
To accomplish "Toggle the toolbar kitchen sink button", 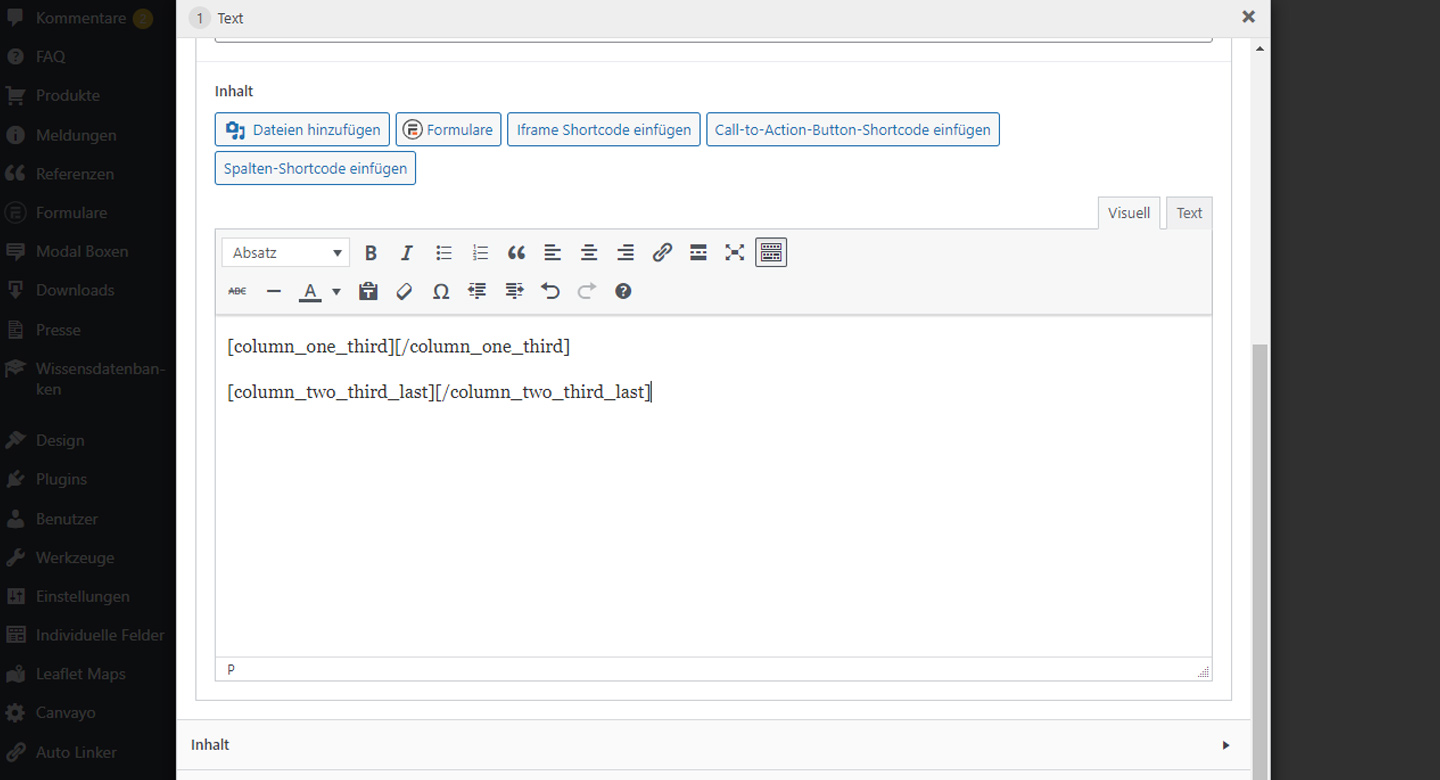I will [x=771, y=253].
